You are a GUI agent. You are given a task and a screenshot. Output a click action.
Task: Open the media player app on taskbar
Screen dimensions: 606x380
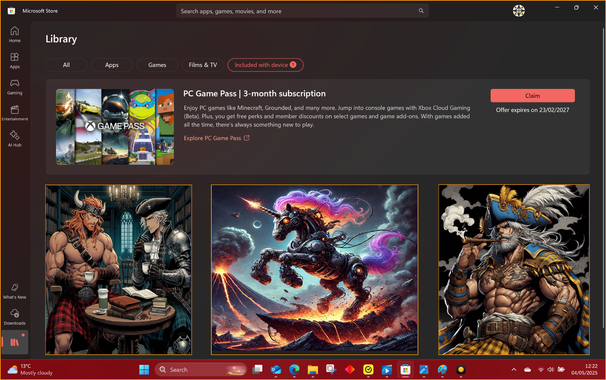pyautogui.click(x=387, y=370)
